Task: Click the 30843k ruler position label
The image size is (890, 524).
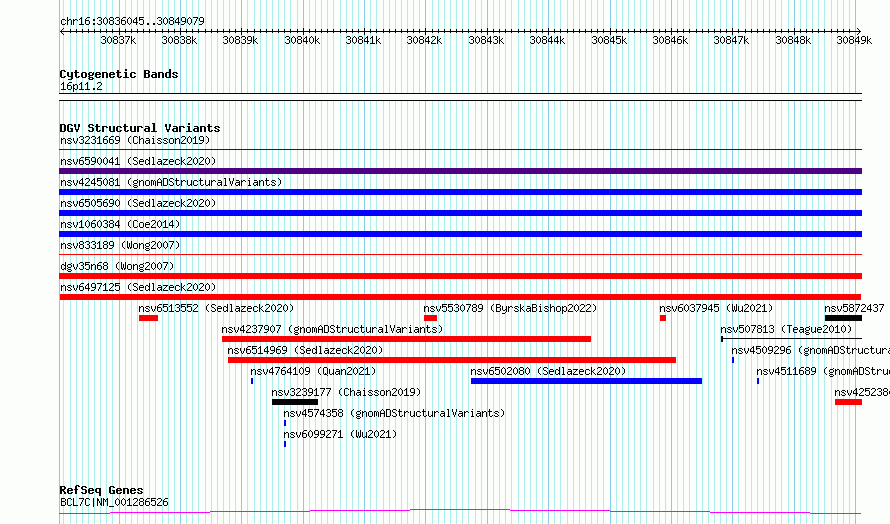Action: pos(486,40)
